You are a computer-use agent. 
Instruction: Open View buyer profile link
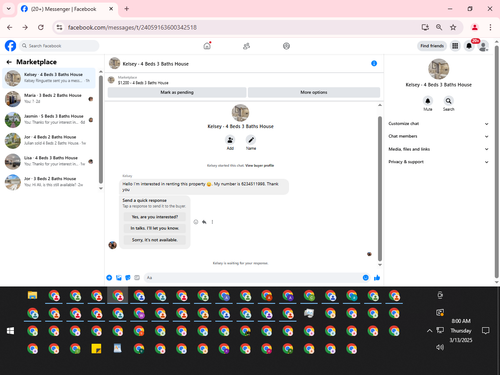tap(260, 165)
